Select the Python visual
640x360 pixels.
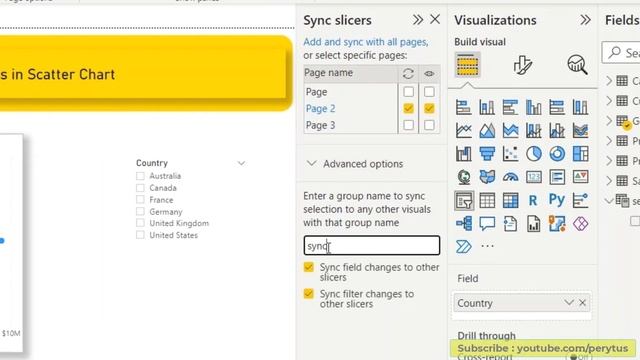tap(557, 200)
